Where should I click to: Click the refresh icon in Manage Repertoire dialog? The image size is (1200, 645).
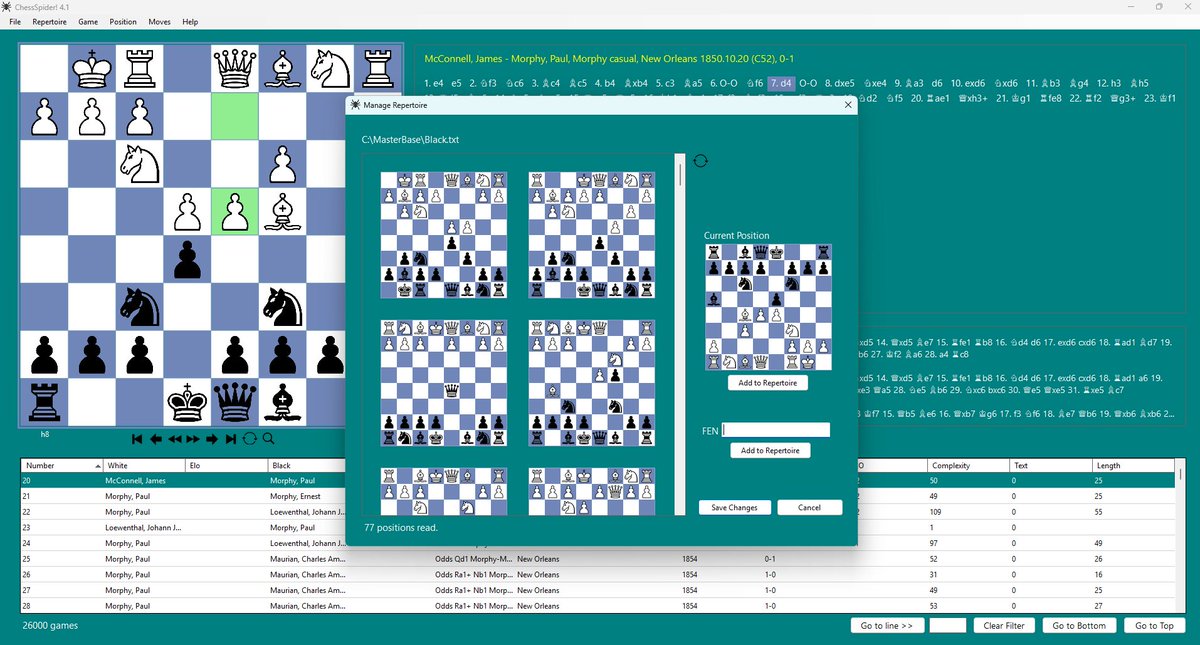pyautogui.click(x=700, y=160)
